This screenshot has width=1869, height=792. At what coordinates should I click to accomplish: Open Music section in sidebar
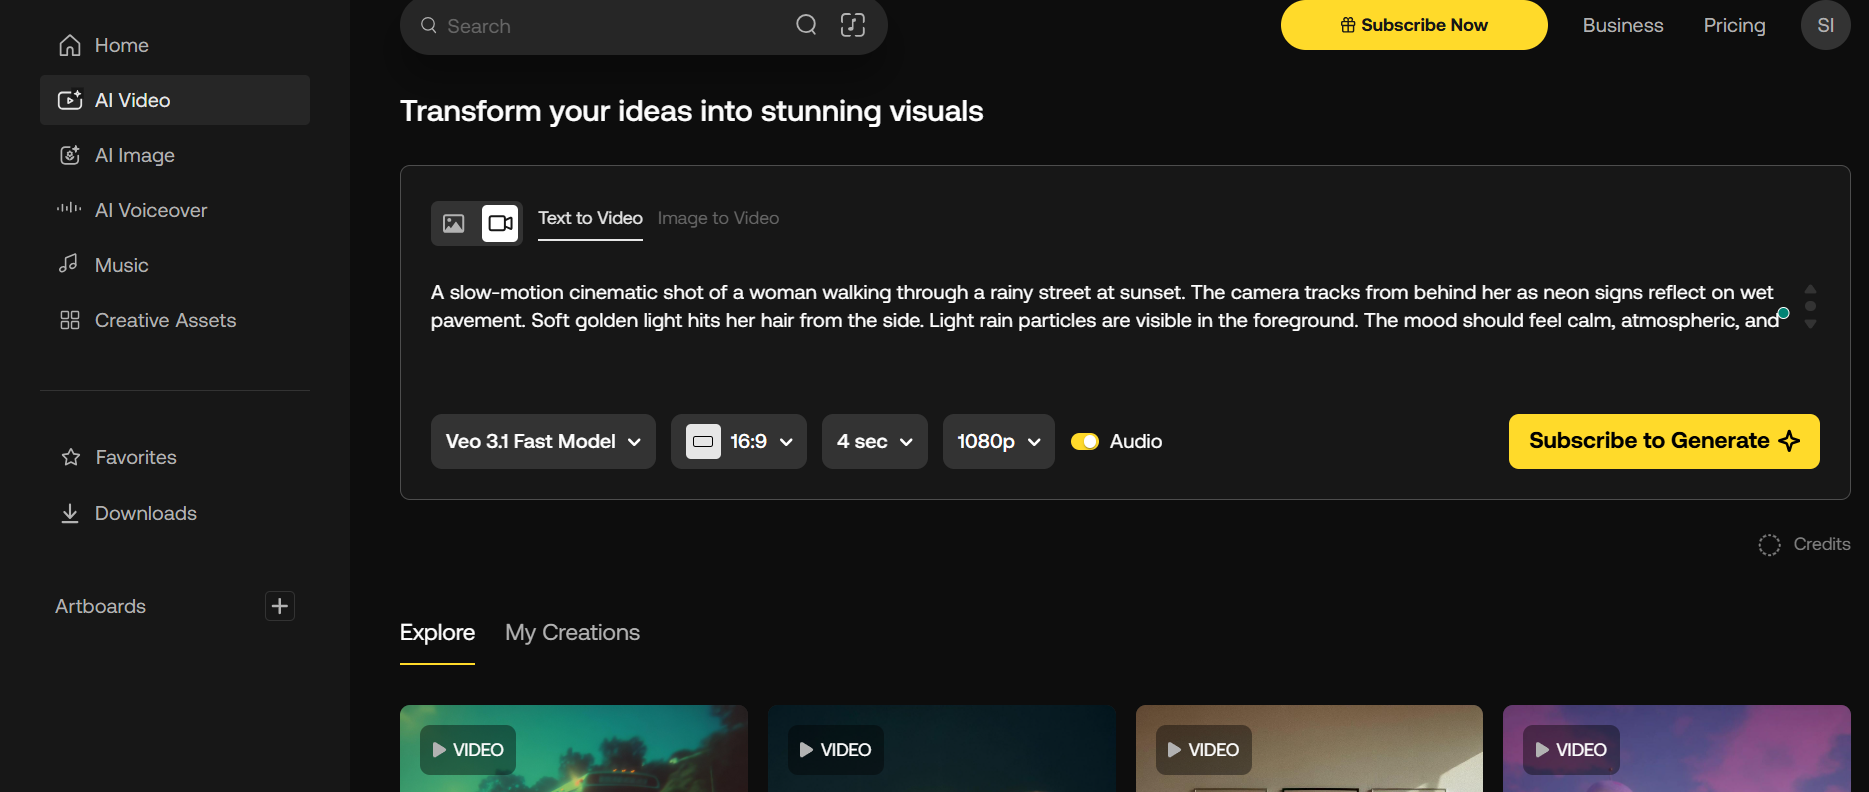tap(121, 265)
